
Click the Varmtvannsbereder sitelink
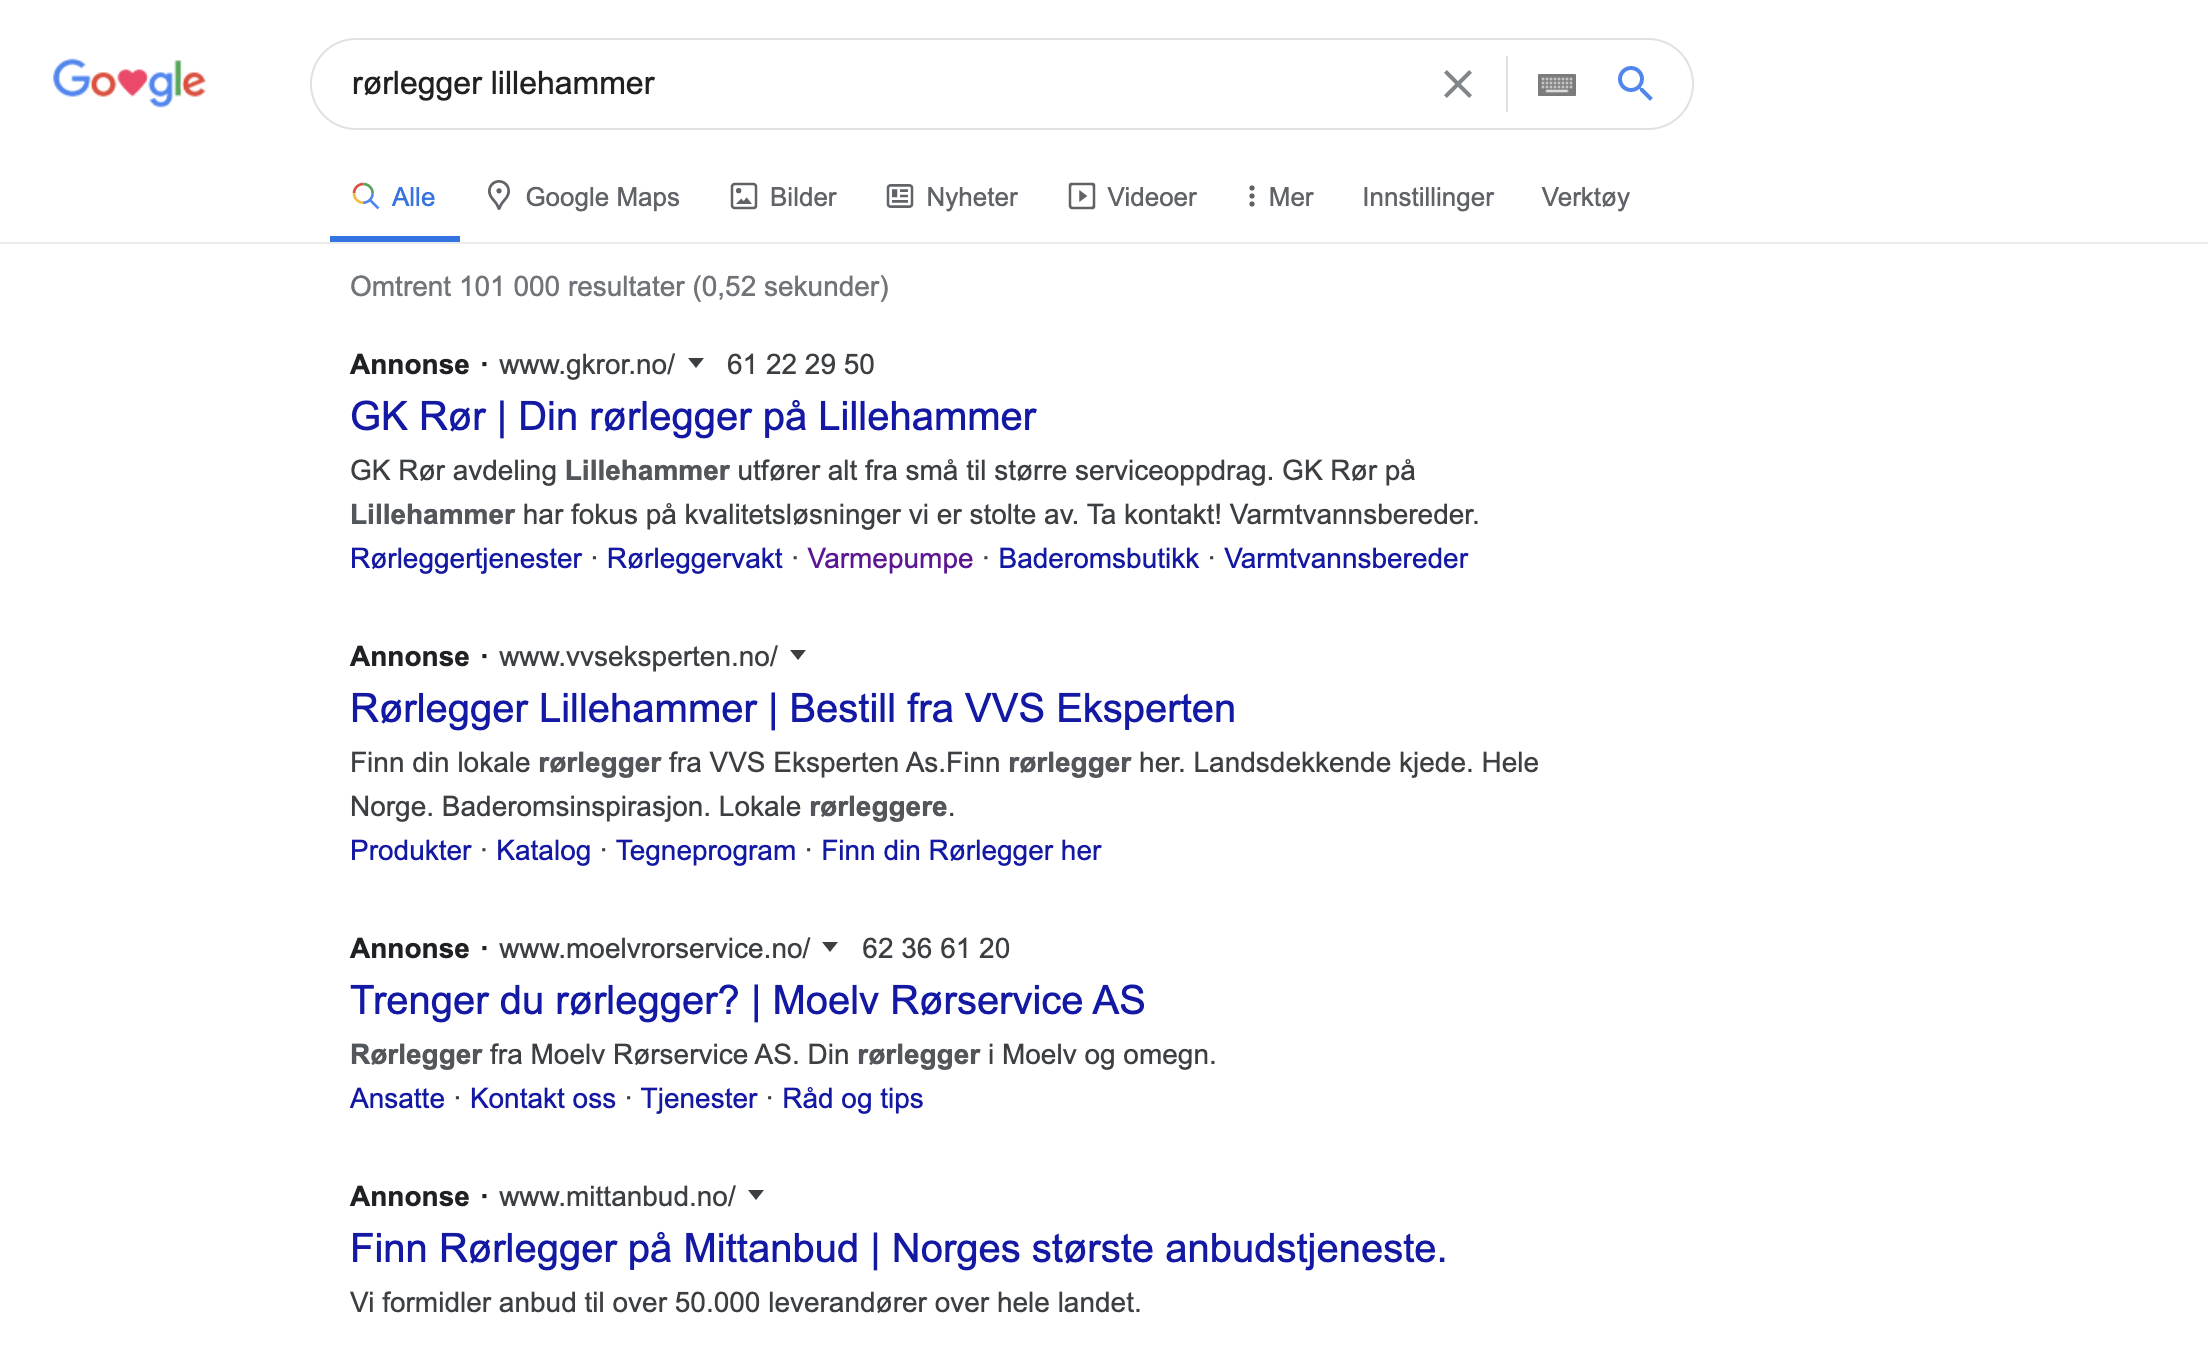[x=1346, y=559]
